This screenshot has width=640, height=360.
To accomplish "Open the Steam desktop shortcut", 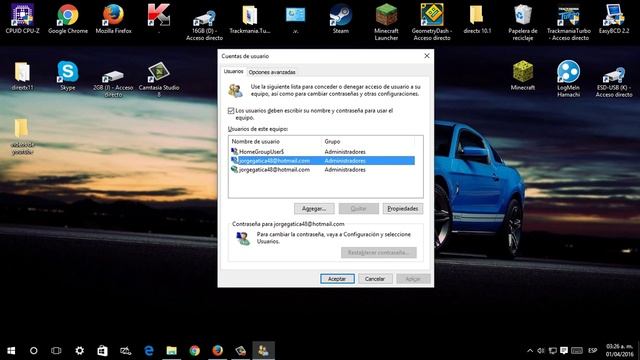I will click(x=340, y=18).
